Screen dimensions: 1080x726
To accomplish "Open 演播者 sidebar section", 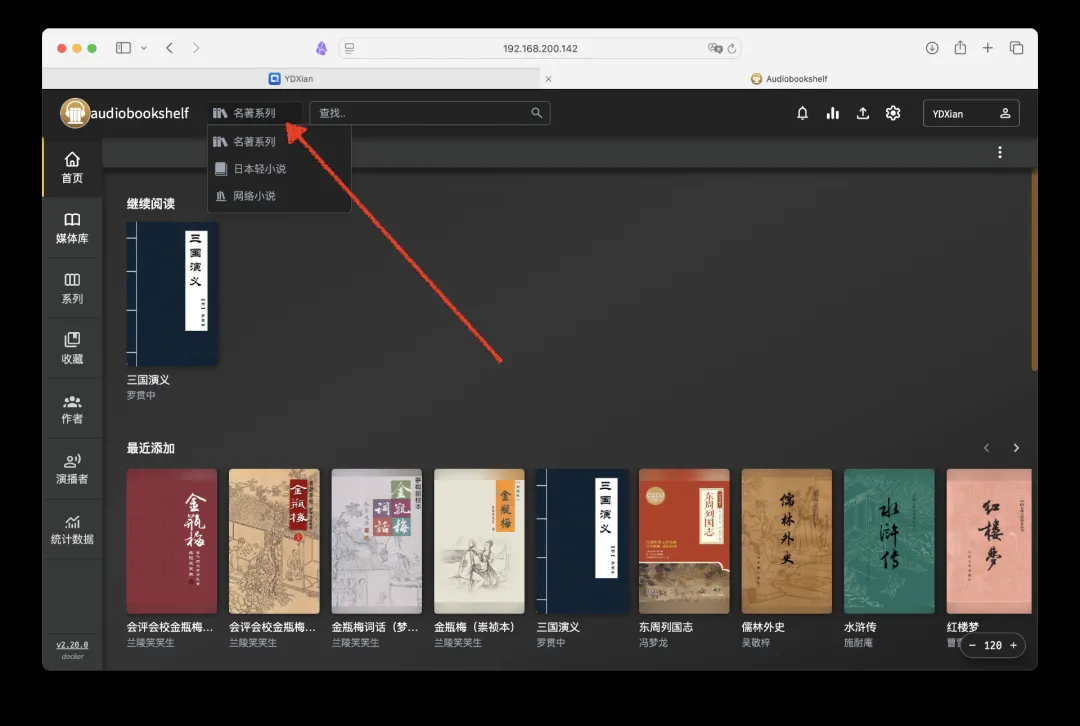I will click(72, 468).
